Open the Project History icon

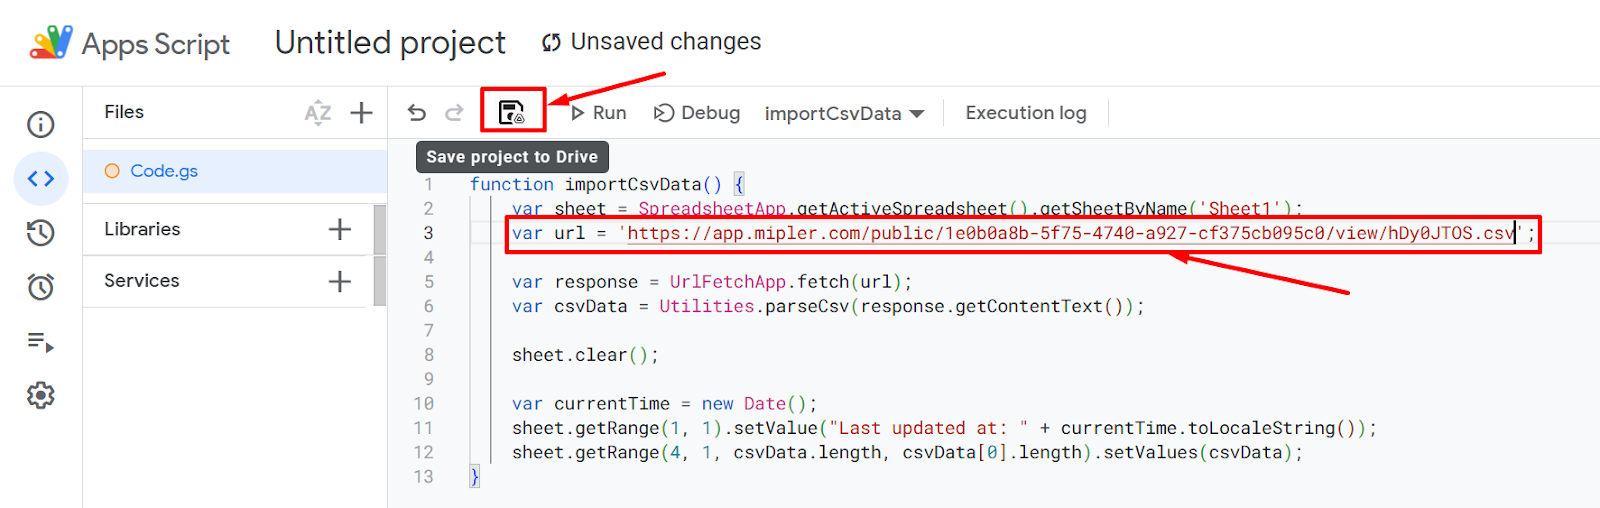41,233
